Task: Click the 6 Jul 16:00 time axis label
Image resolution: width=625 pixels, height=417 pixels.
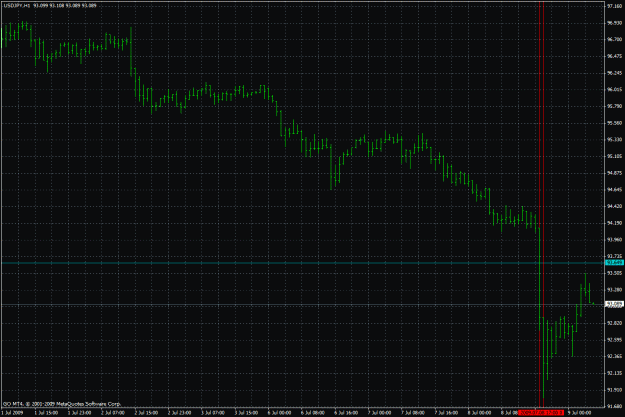Action: 346,413
